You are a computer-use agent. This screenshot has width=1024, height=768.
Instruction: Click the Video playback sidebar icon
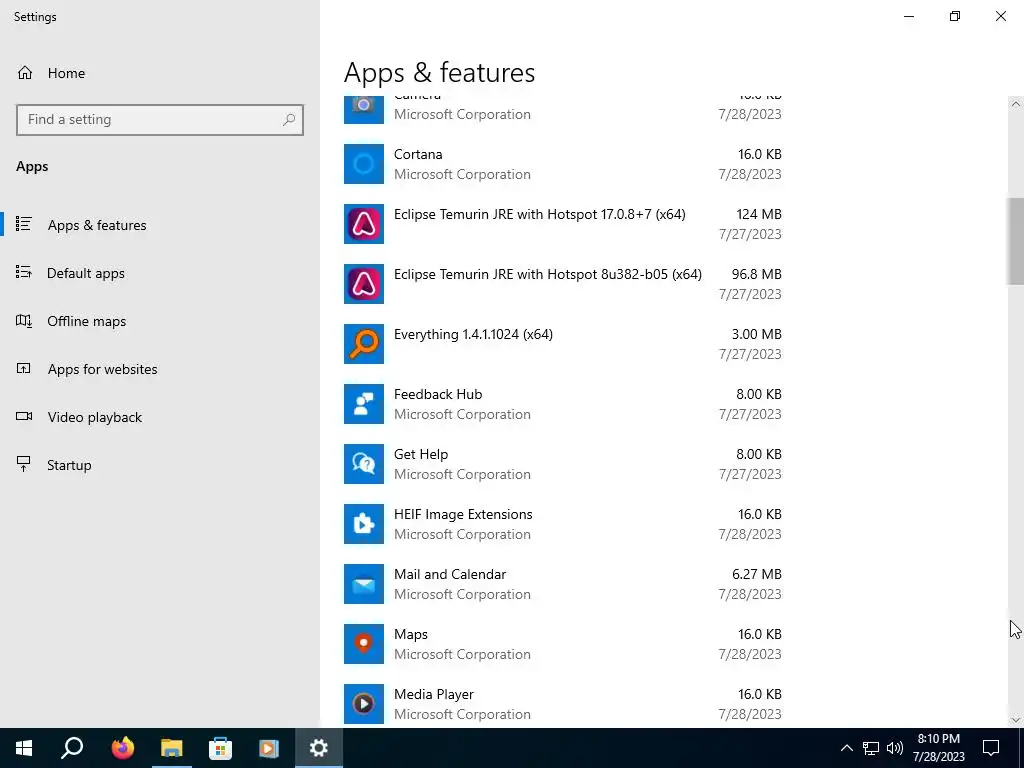[24, 416]
